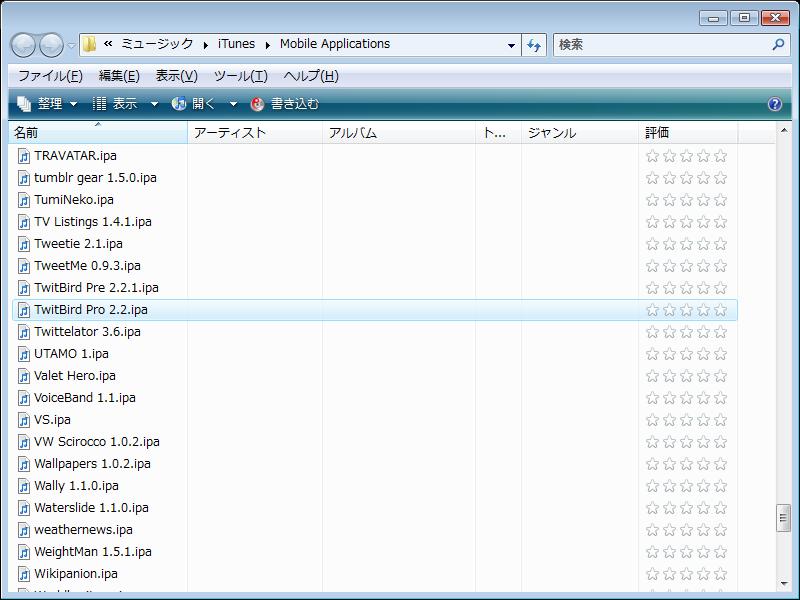This screenshot has width=800, height=600.
Task: Click the Forward navigation arrow button
Action: [x=52, y=45]
